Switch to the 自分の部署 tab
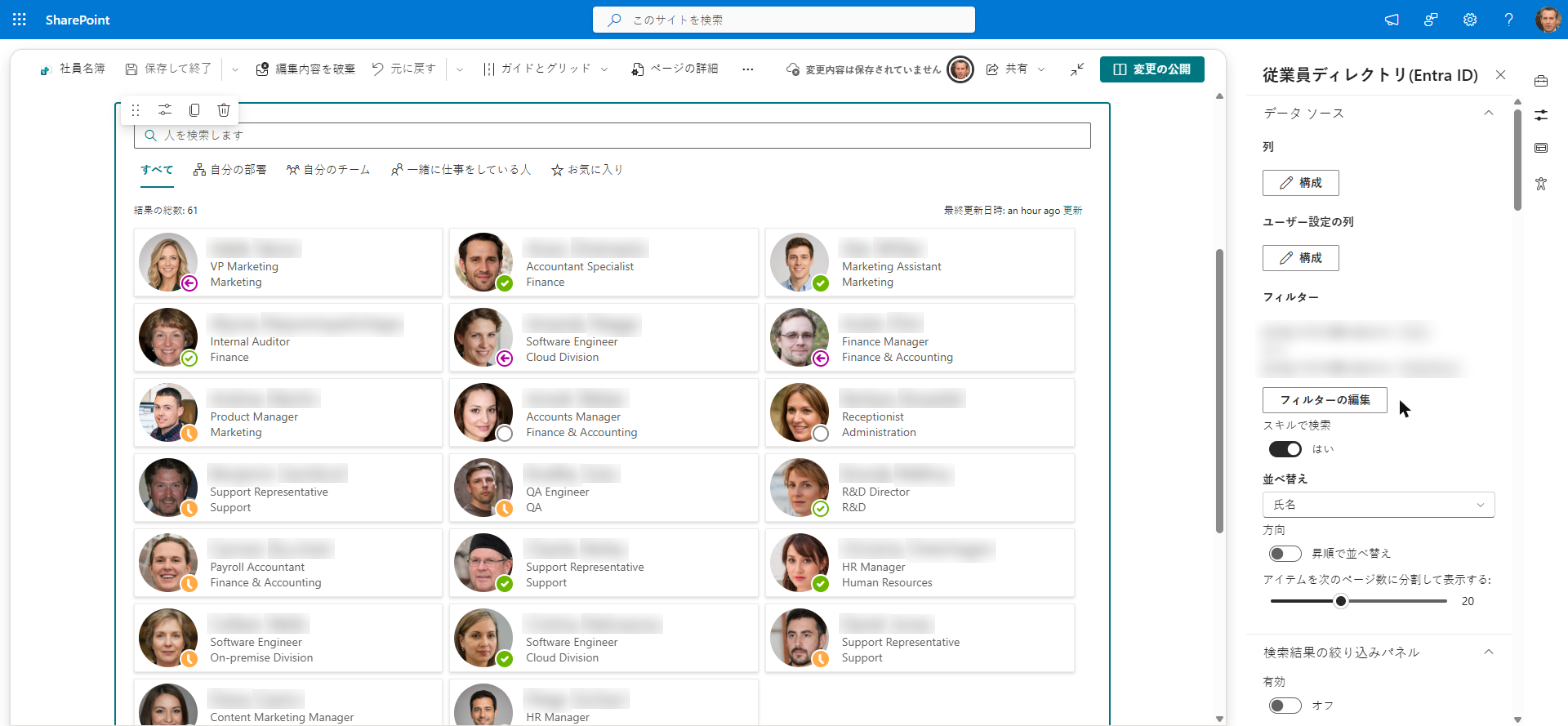This screenshot has height=726, width=1568. [x=230, y=170]
